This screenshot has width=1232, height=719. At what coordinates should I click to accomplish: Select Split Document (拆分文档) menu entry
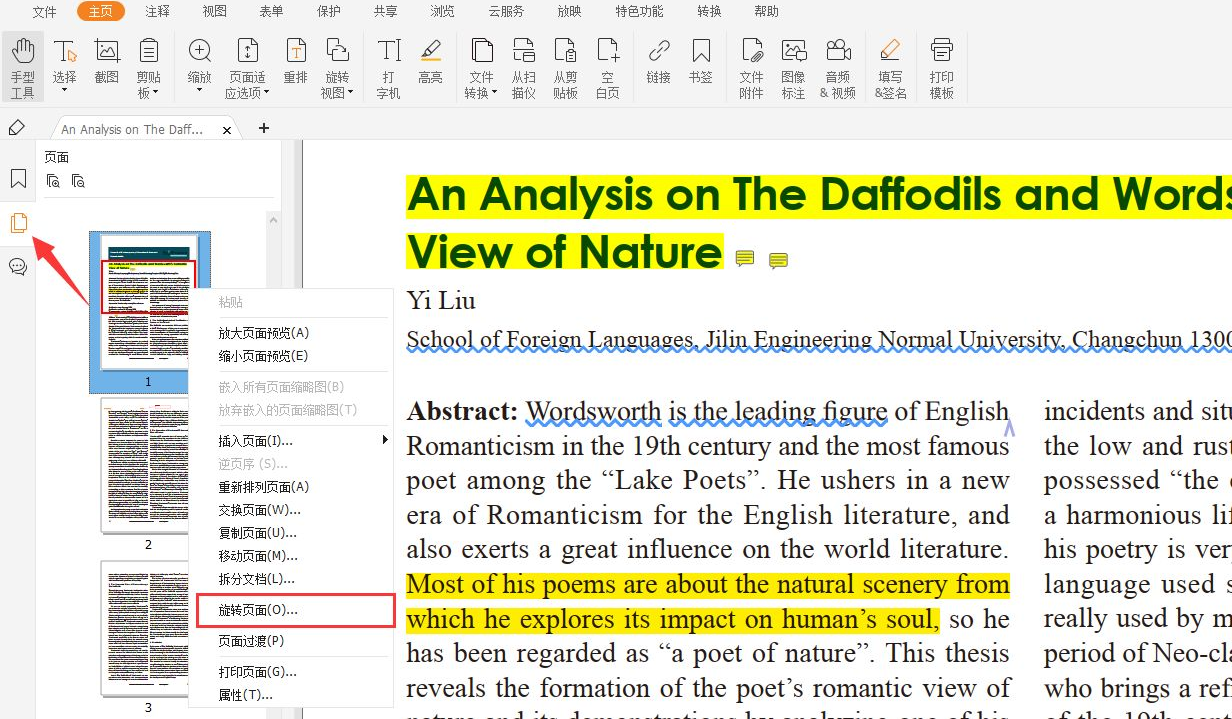[256, 579]
